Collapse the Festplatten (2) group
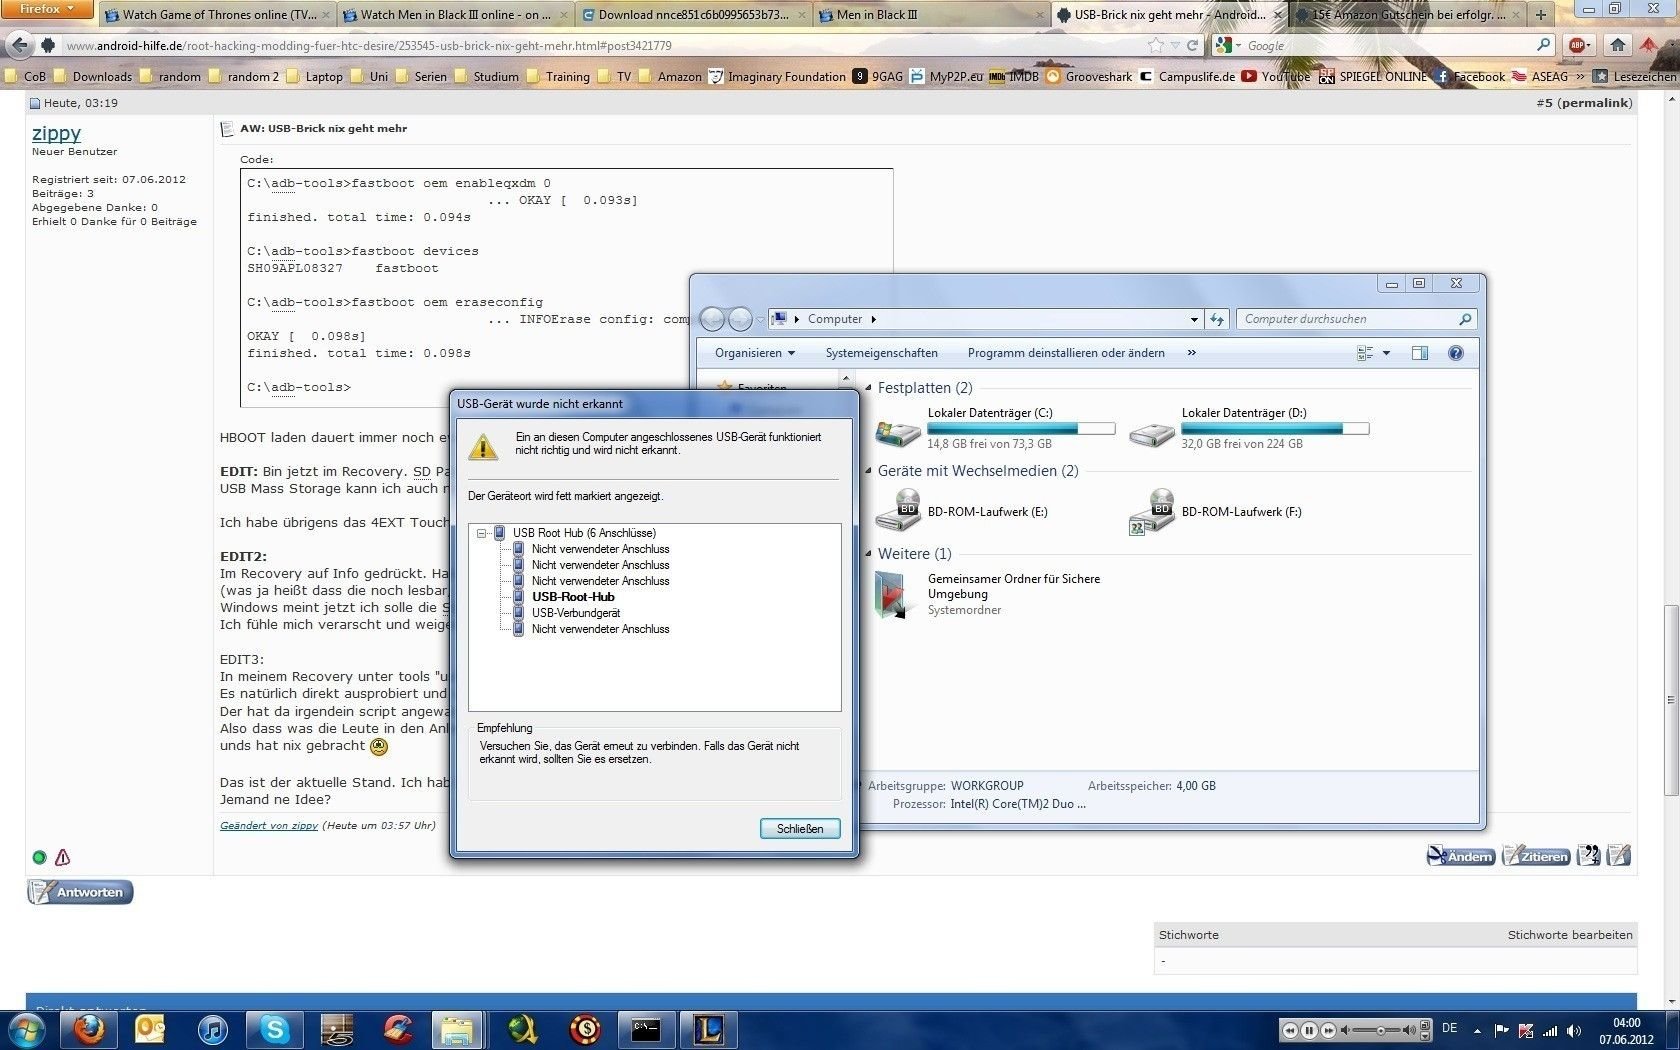Image resolution: width=1680 pixels, height=1050 pixels. [x=868, y=388]
